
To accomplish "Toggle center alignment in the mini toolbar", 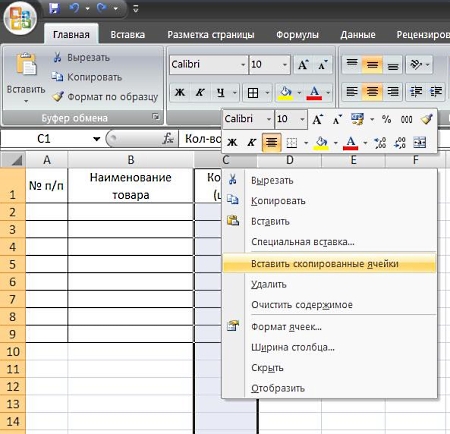I will [x=271, y=143].
